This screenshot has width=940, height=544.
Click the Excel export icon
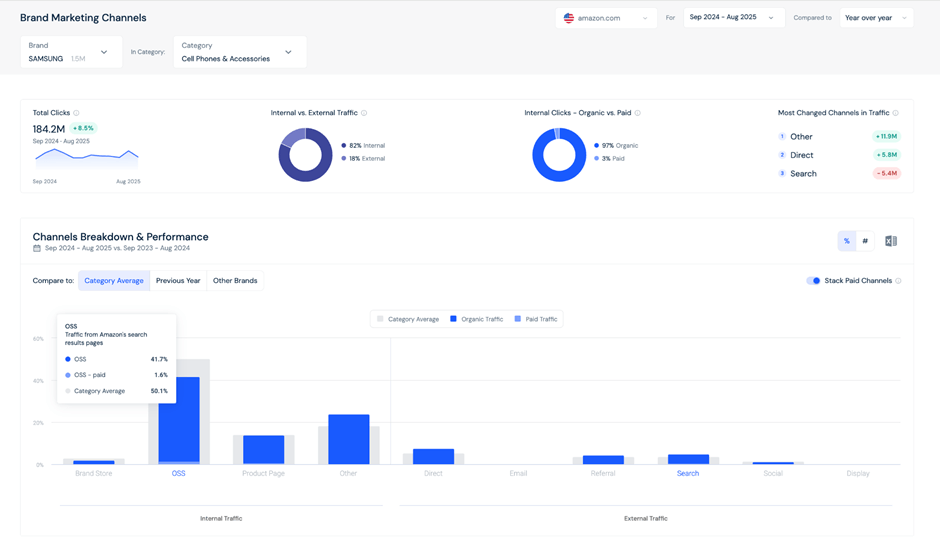point(890,241)
